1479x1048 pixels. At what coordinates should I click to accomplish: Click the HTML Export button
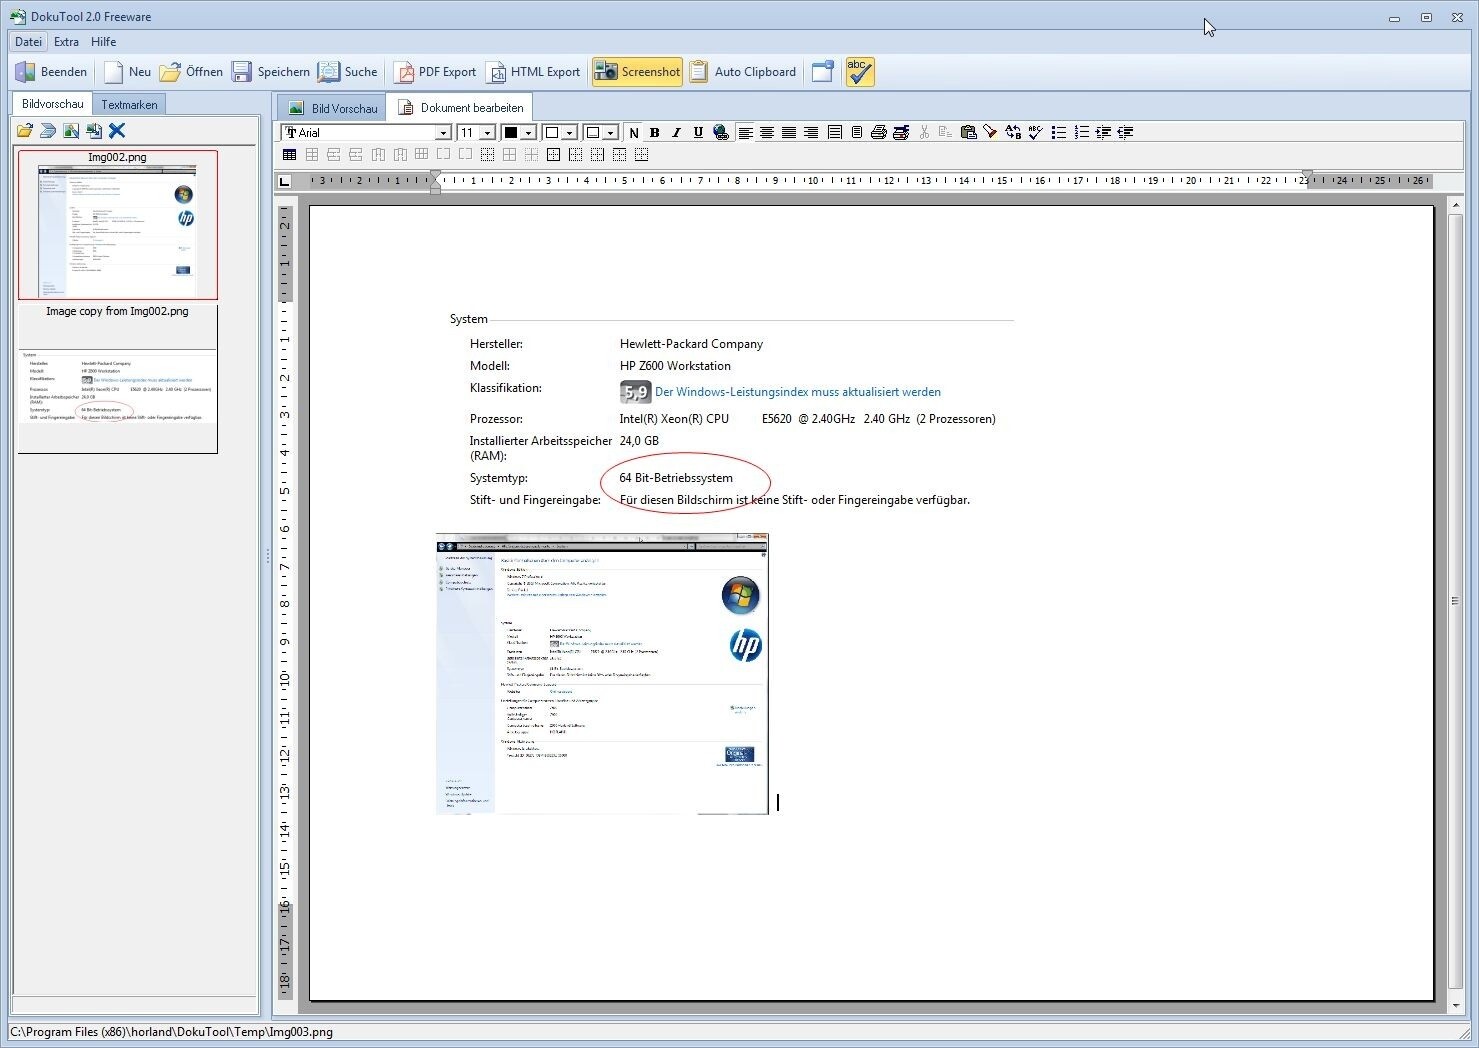[x=533, y=72]
